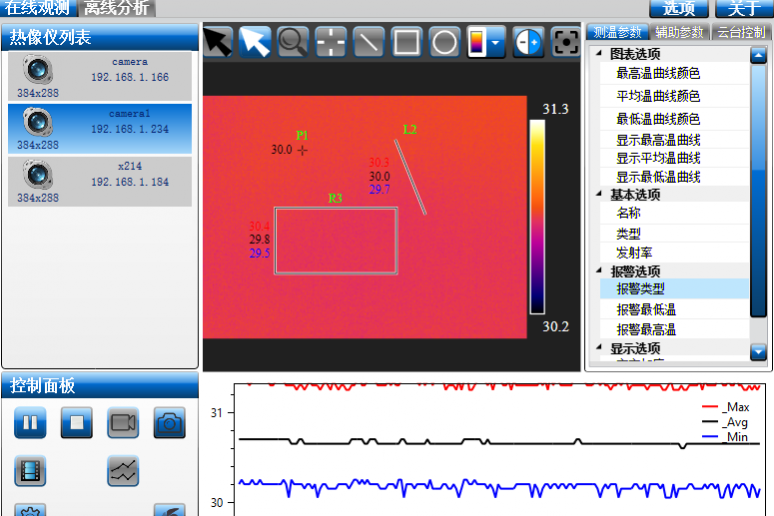774x516 pixels.
Task: Choose the line measurement tool
Action: (x=369, y=42)
